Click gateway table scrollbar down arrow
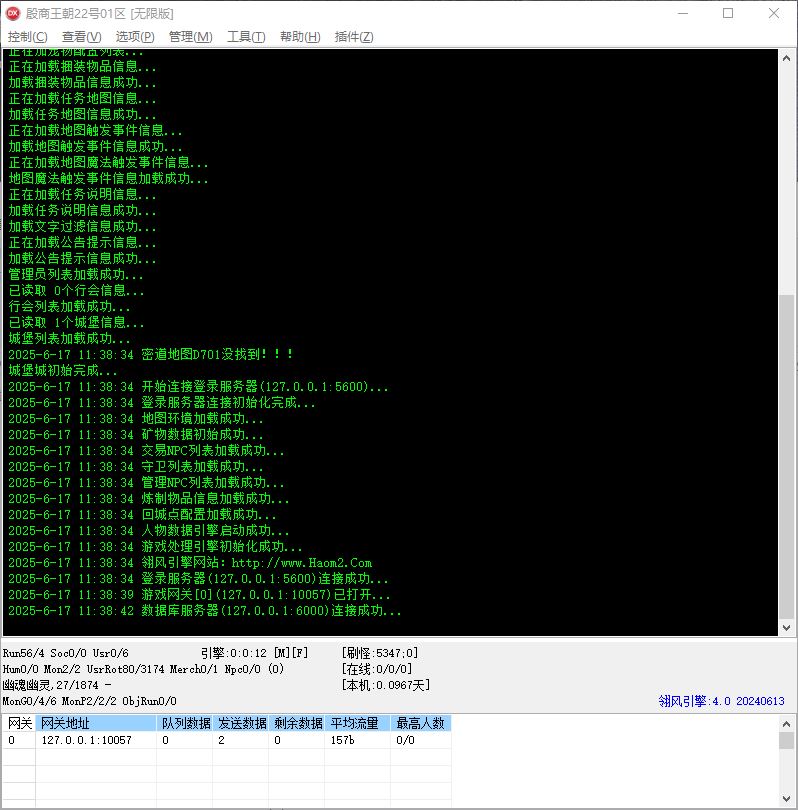This screenshot has width=798, height=810. point(786,799)
